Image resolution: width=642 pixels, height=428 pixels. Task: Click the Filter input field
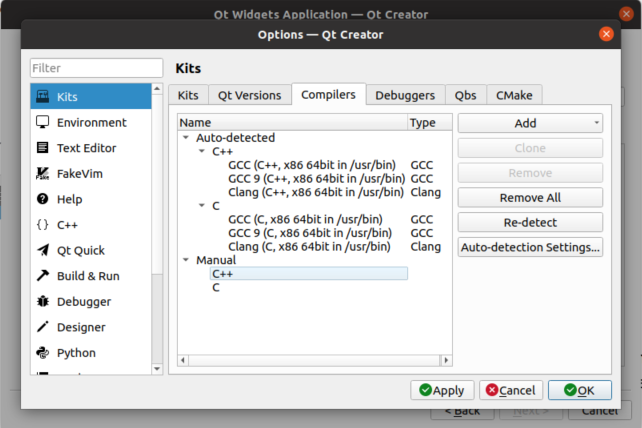point(97,68)
